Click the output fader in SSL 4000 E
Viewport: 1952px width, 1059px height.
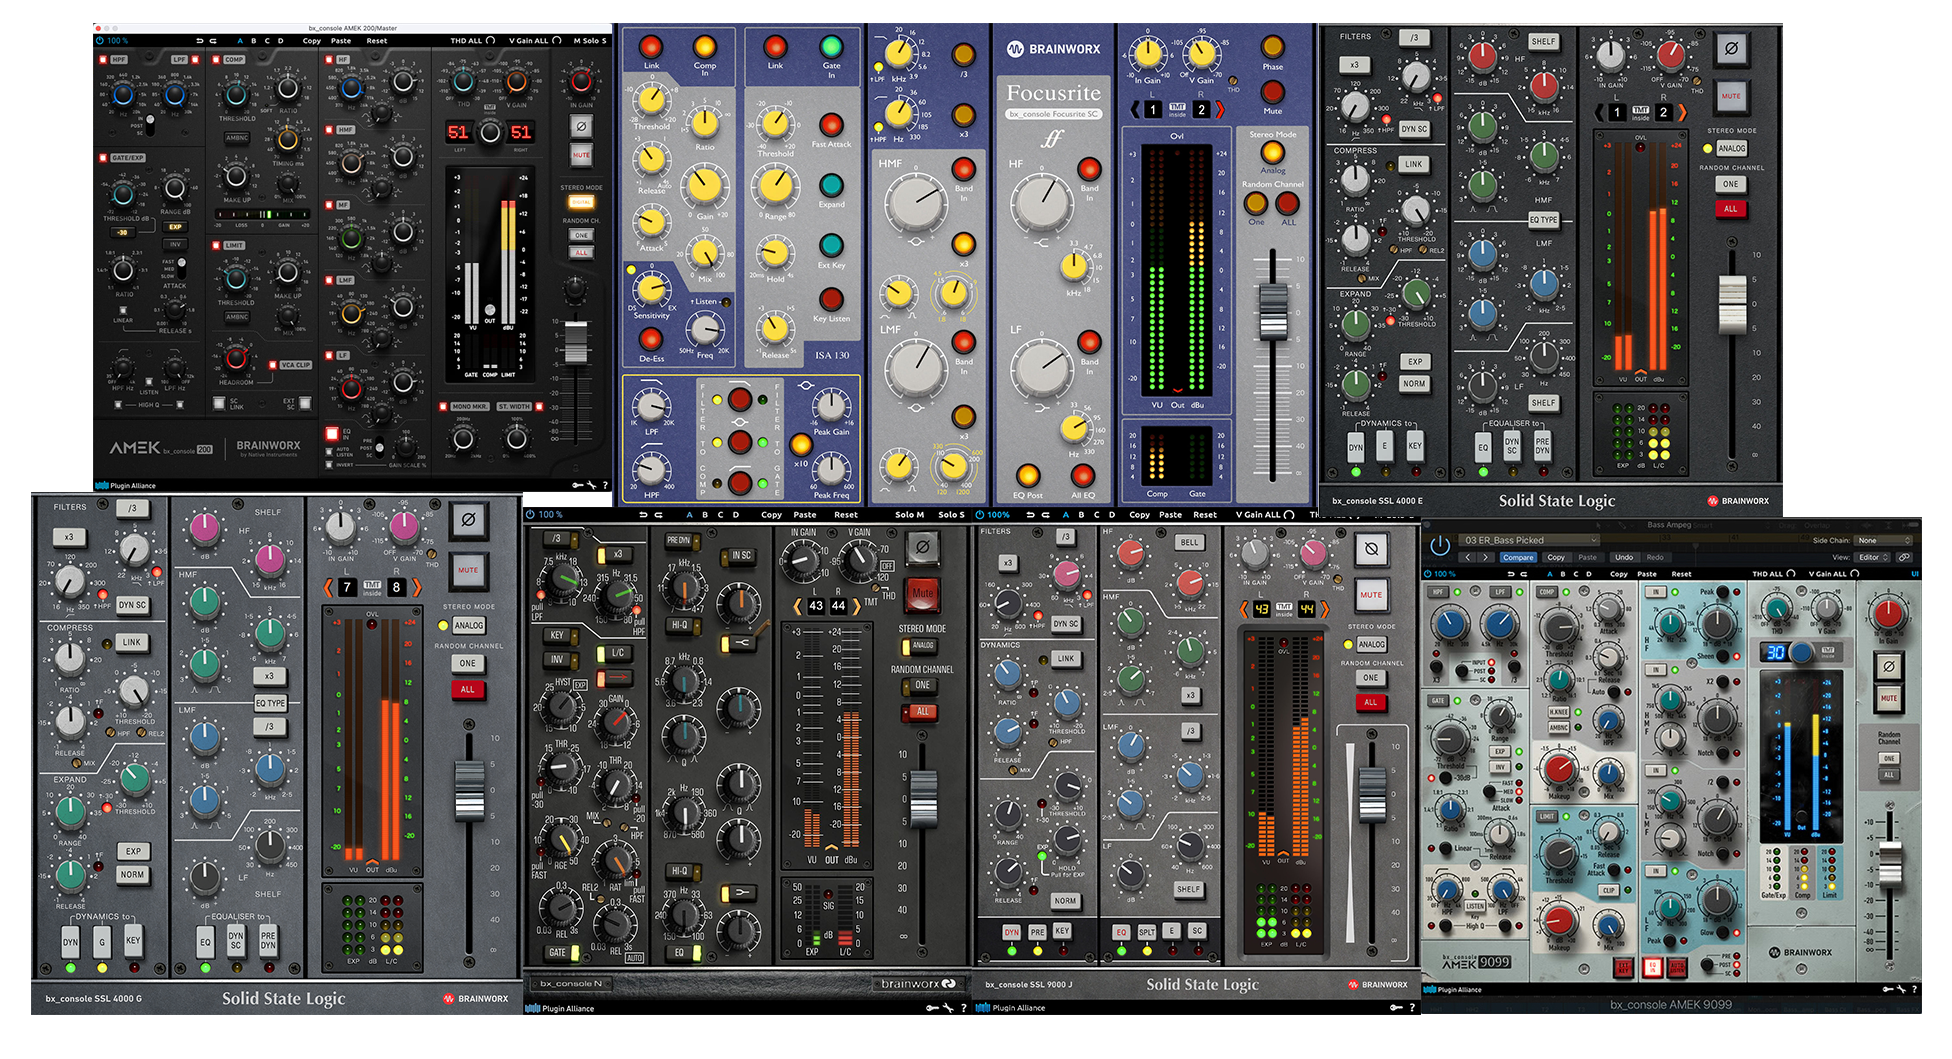click(x=1731, y=304)
